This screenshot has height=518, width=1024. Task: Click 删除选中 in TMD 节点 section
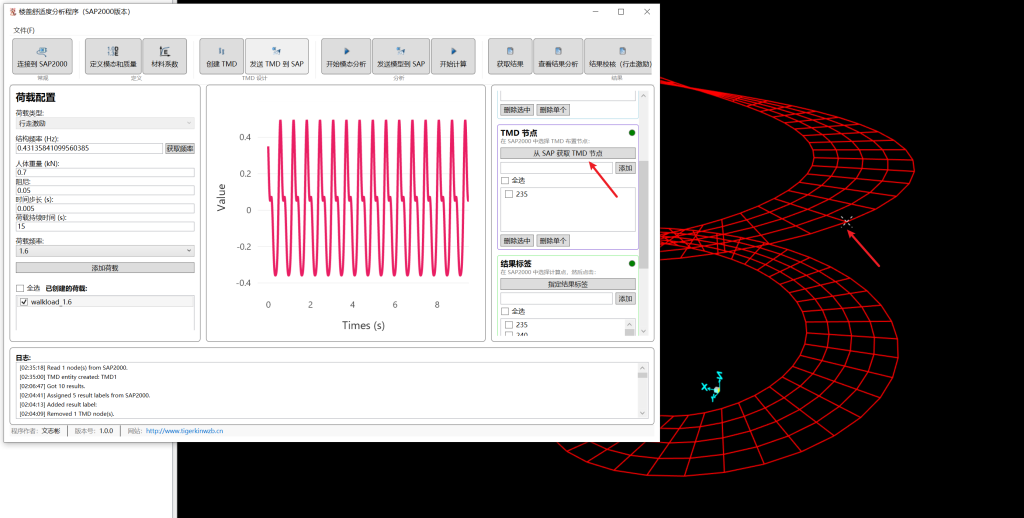pyautogui.click(x=517, y=241)
